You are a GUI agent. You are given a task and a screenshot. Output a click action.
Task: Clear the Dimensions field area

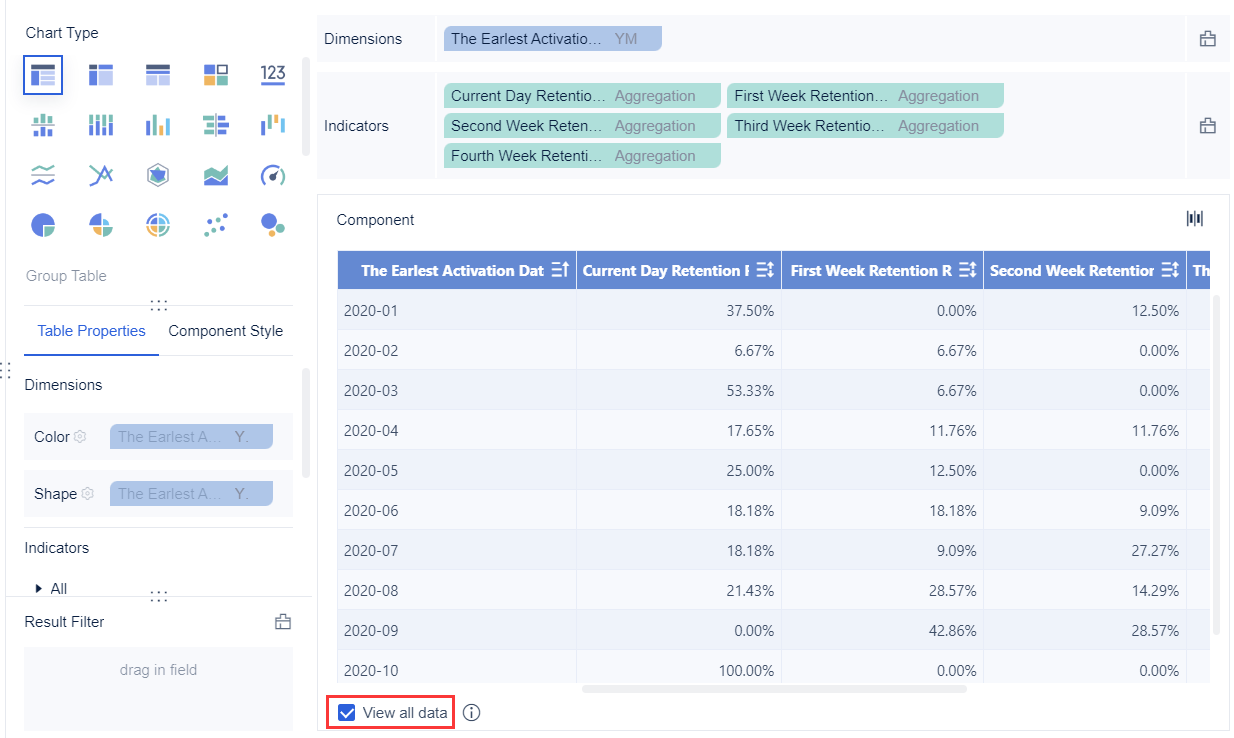tap(1207, 38)
